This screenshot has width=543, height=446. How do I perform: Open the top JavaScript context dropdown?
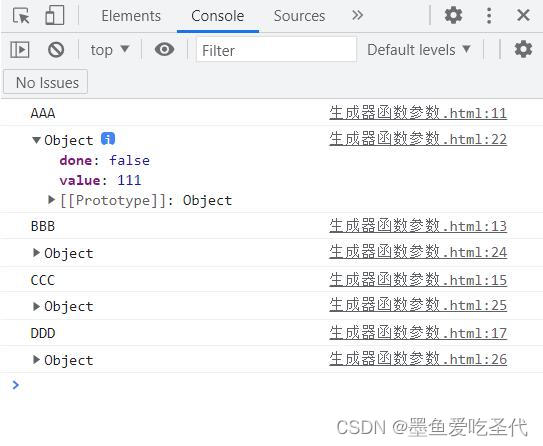[x=109, y=50]
